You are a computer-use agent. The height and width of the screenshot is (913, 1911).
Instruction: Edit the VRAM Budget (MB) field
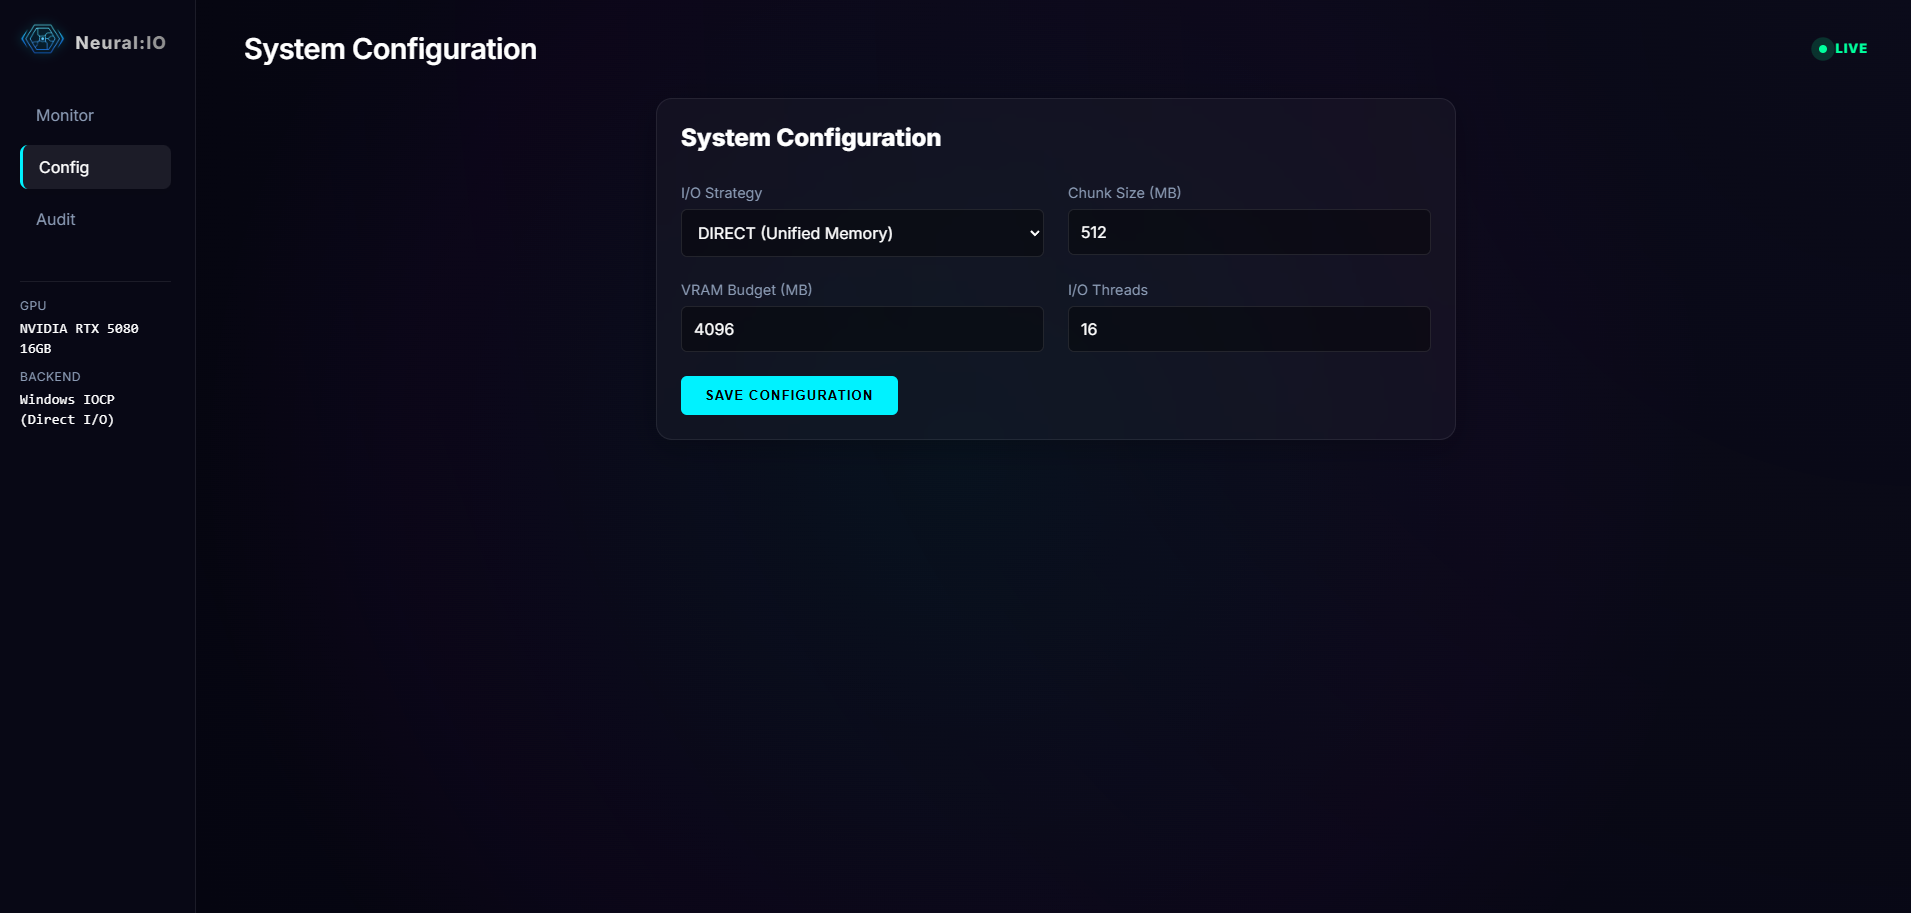[x=862, y=329]
